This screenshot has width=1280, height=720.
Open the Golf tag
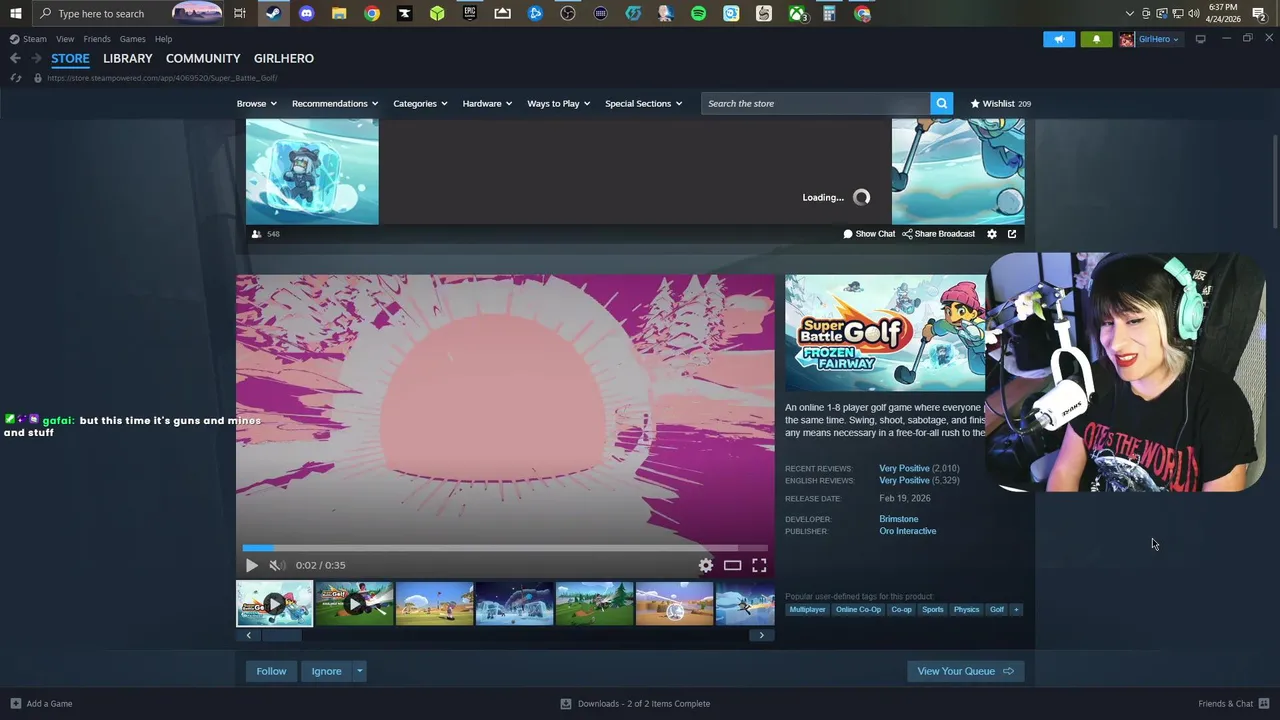997,609
